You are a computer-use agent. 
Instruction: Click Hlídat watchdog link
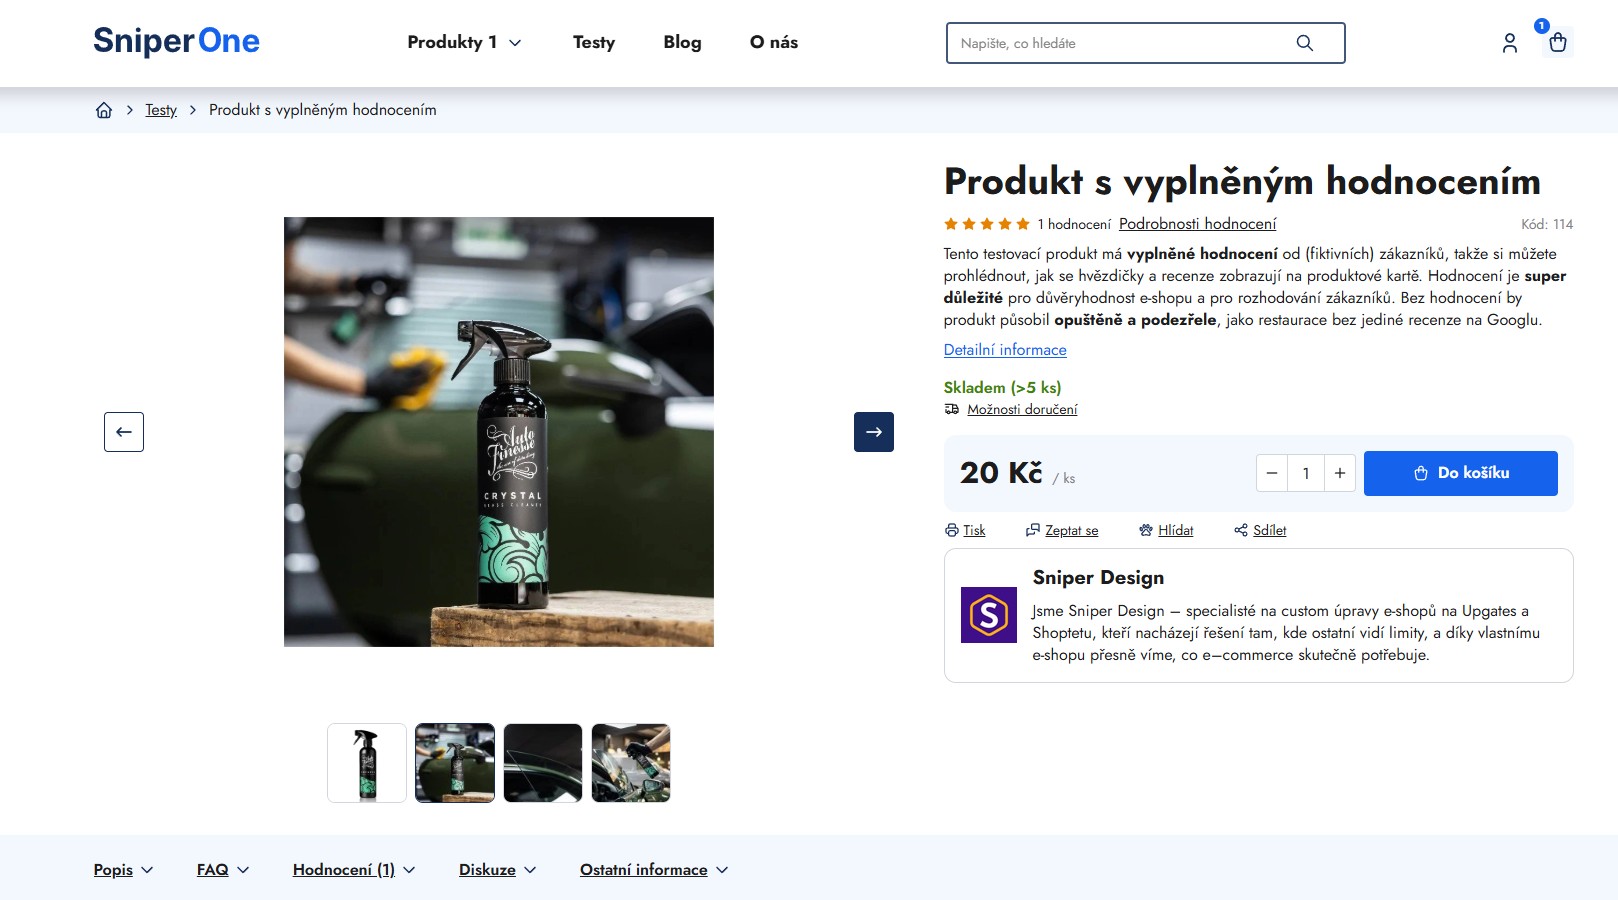click(x=1166, y=530)
